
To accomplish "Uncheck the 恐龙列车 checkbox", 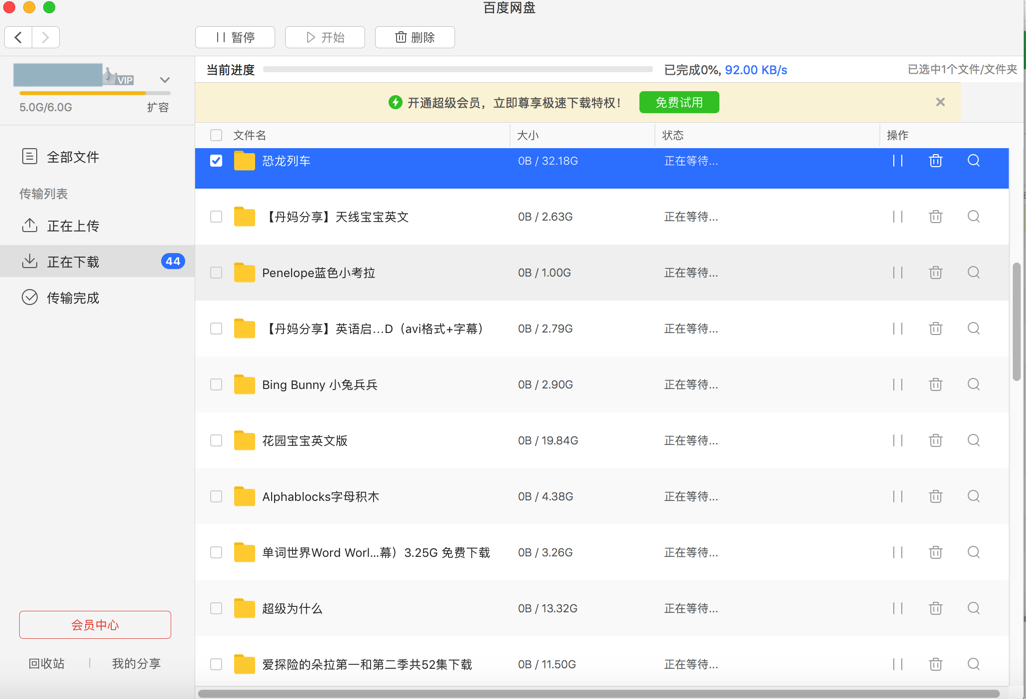I will (216, 161).
